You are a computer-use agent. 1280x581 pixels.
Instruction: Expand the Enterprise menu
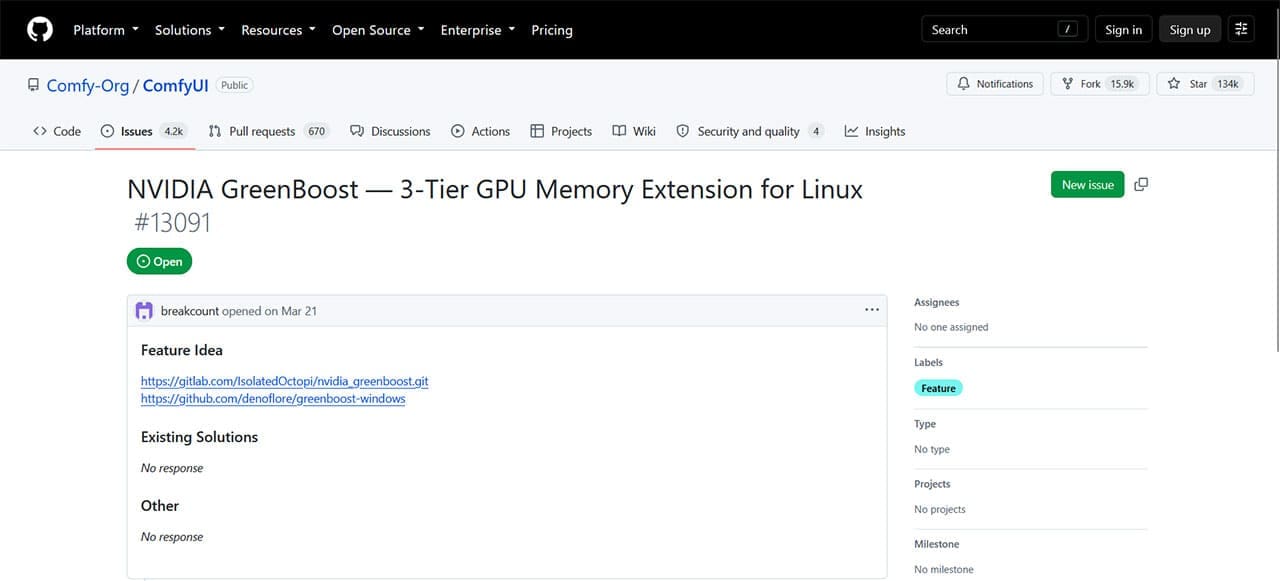tap(478, 30)
